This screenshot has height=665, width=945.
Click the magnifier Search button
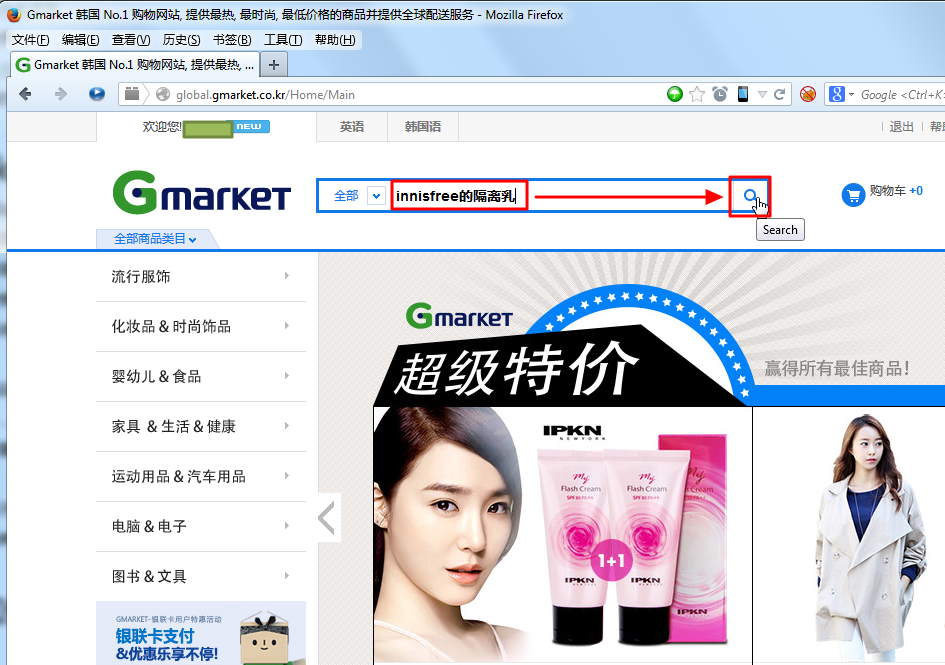click(750, 196)
